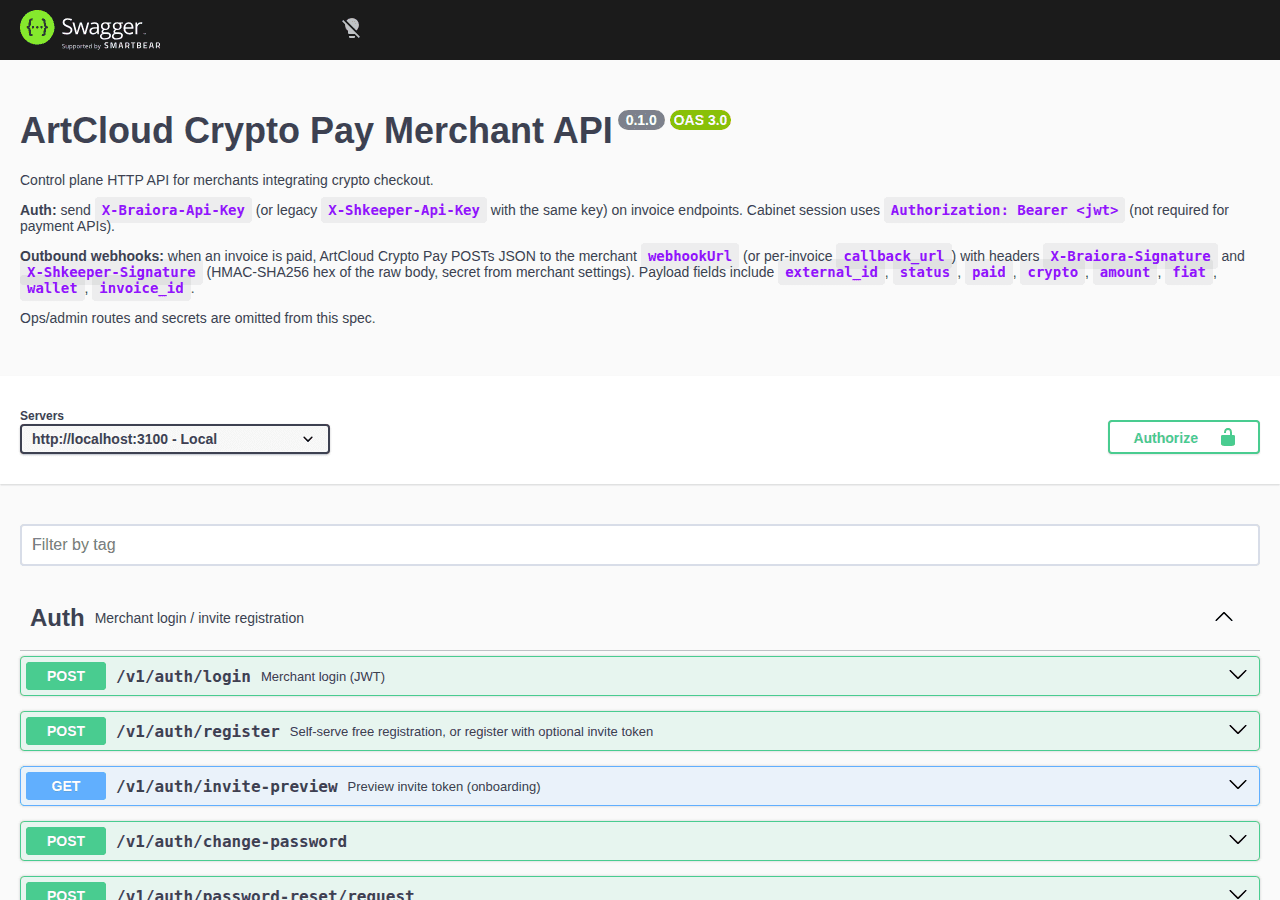The height and width of the screenshot is (900, 1280).
Task: Click the Authorize button
Action: 1183,437
